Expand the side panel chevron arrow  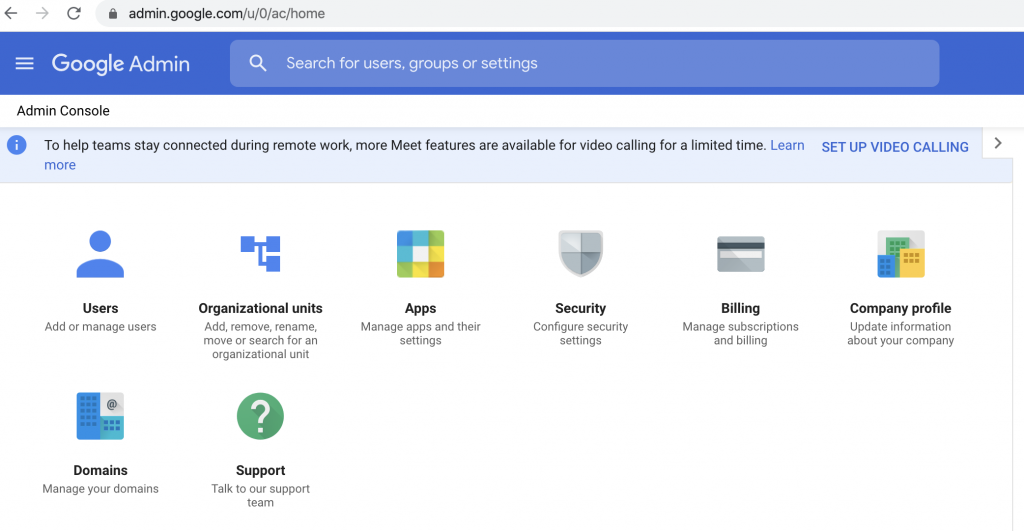pyautogui.click(x=998, y=143)
